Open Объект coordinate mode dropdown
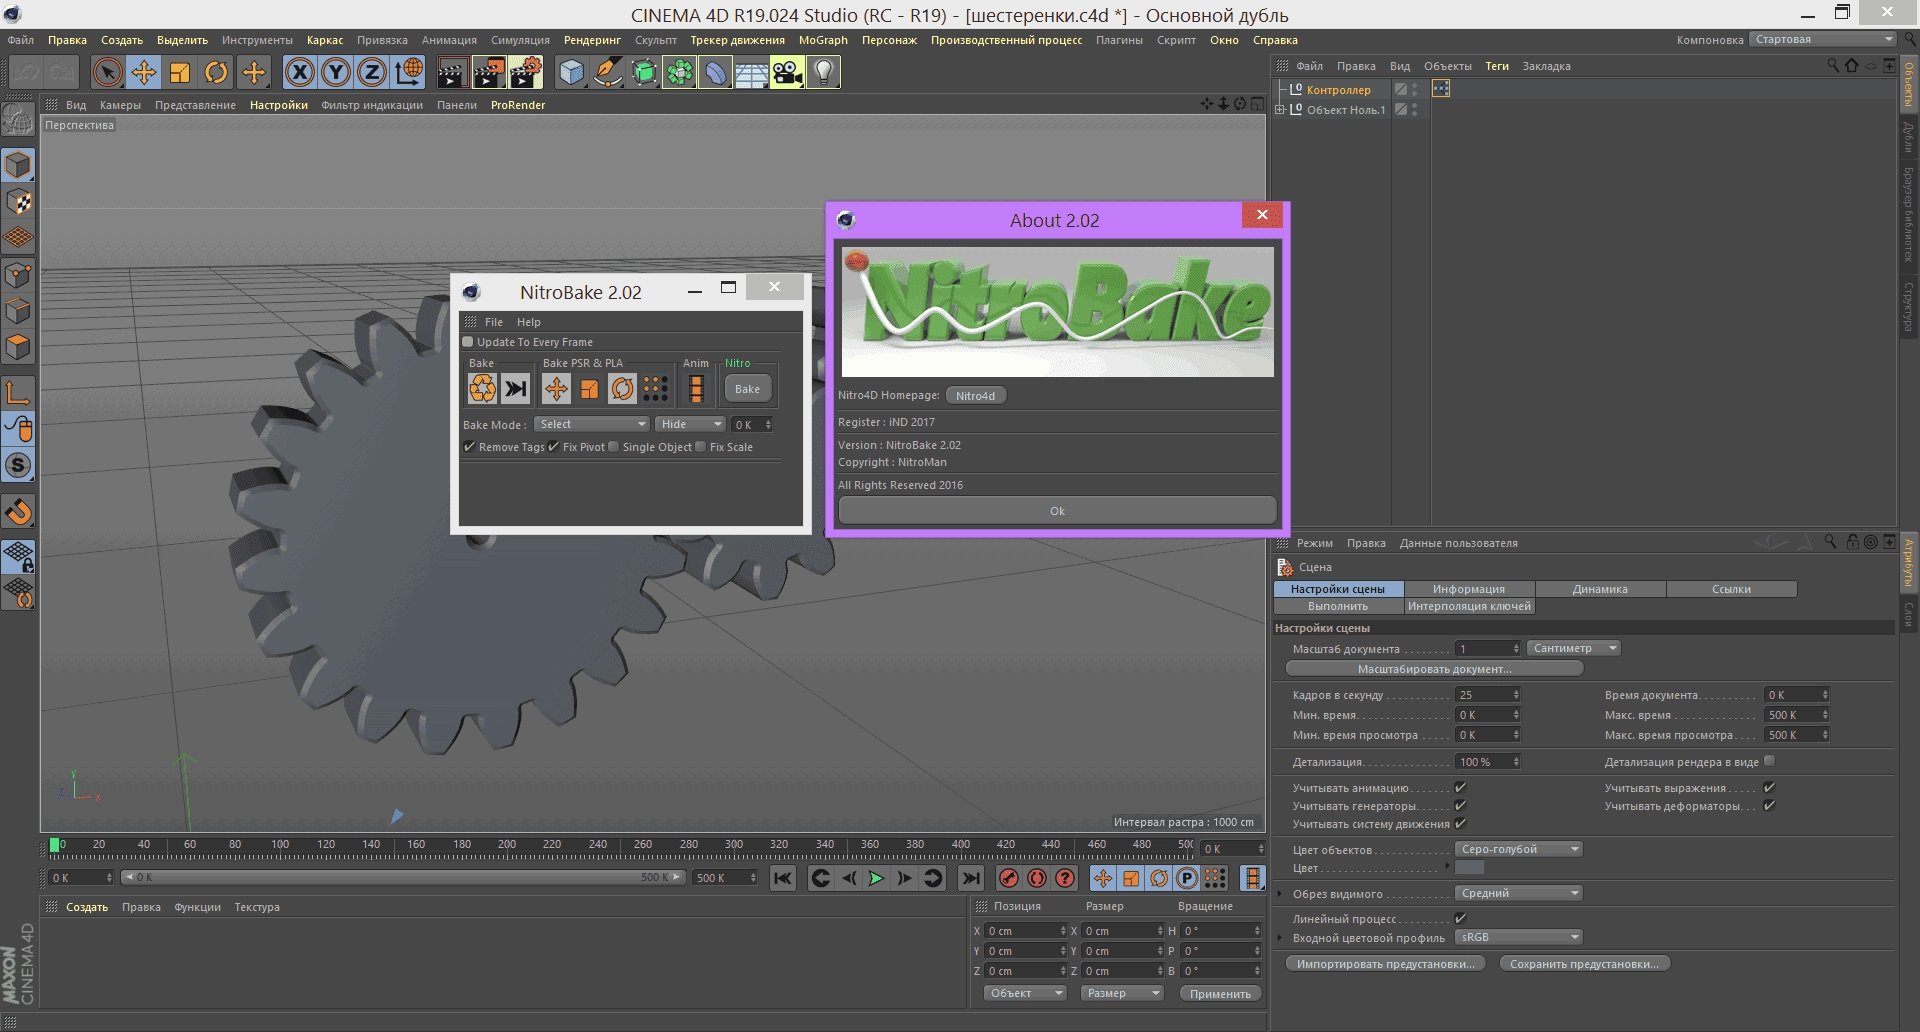This screenshot has width=1920, height=1032. click(1025, 993)
